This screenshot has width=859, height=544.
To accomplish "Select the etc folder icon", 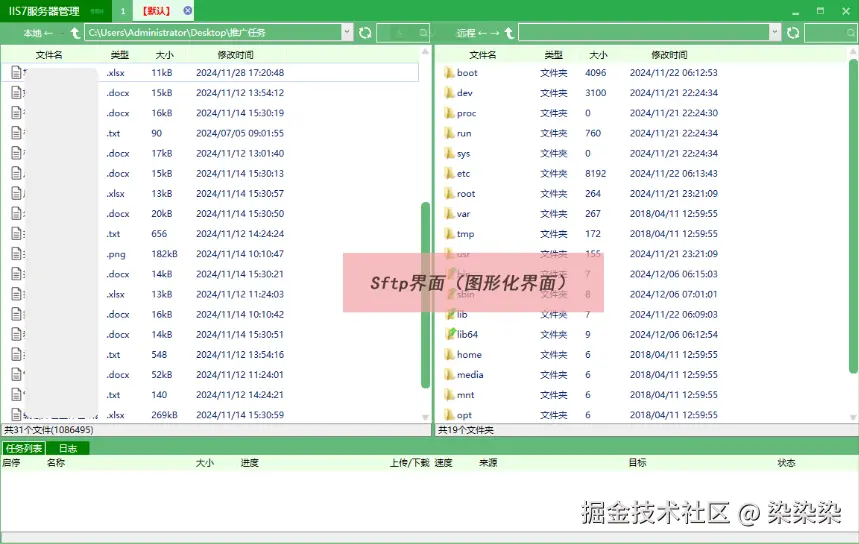I will point(449,173).
